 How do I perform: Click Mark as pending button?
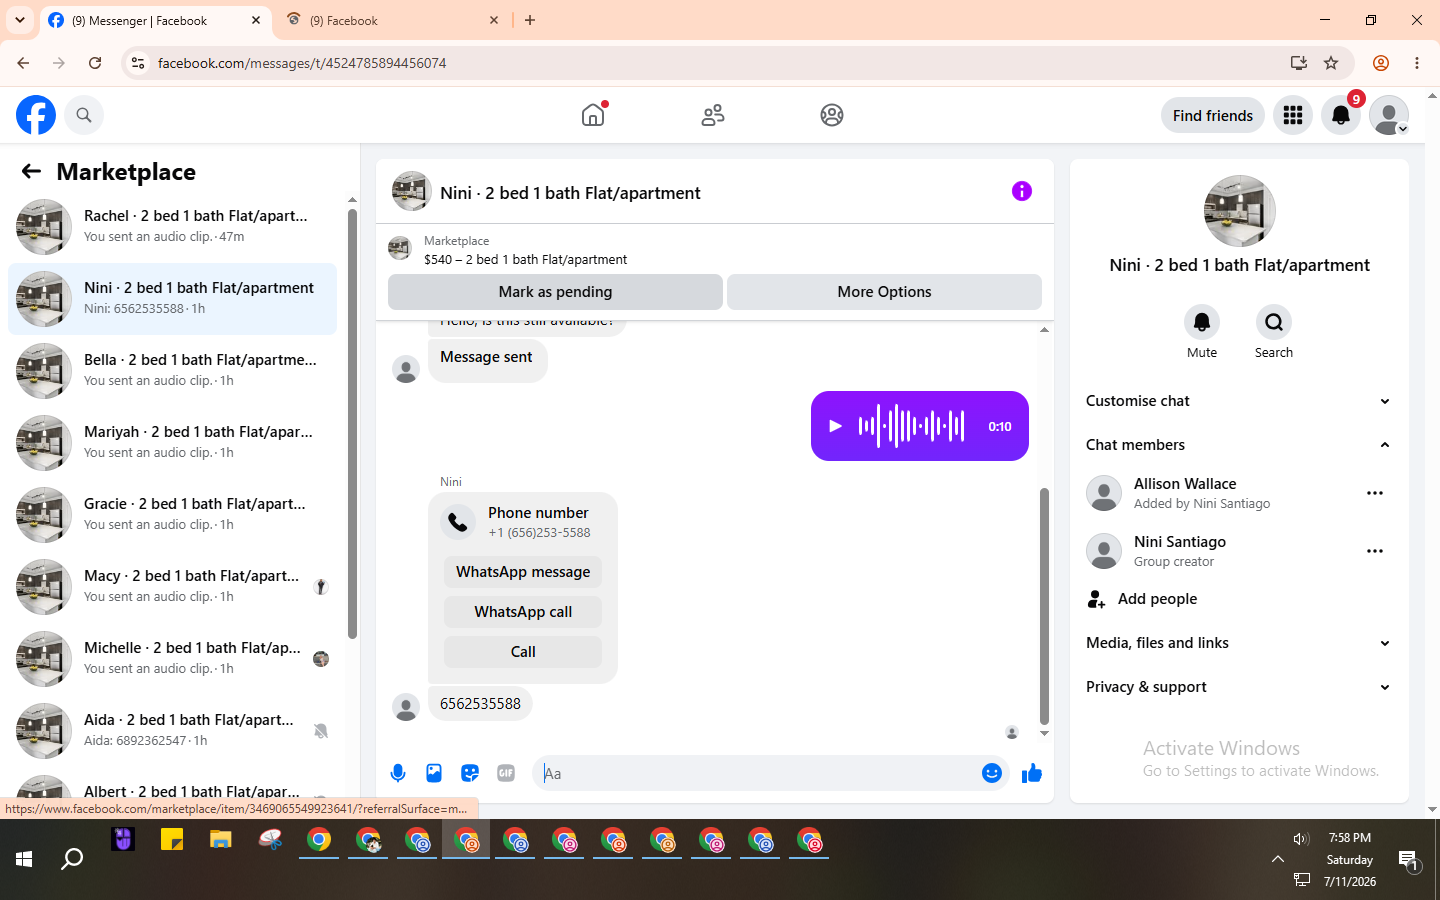555,292
